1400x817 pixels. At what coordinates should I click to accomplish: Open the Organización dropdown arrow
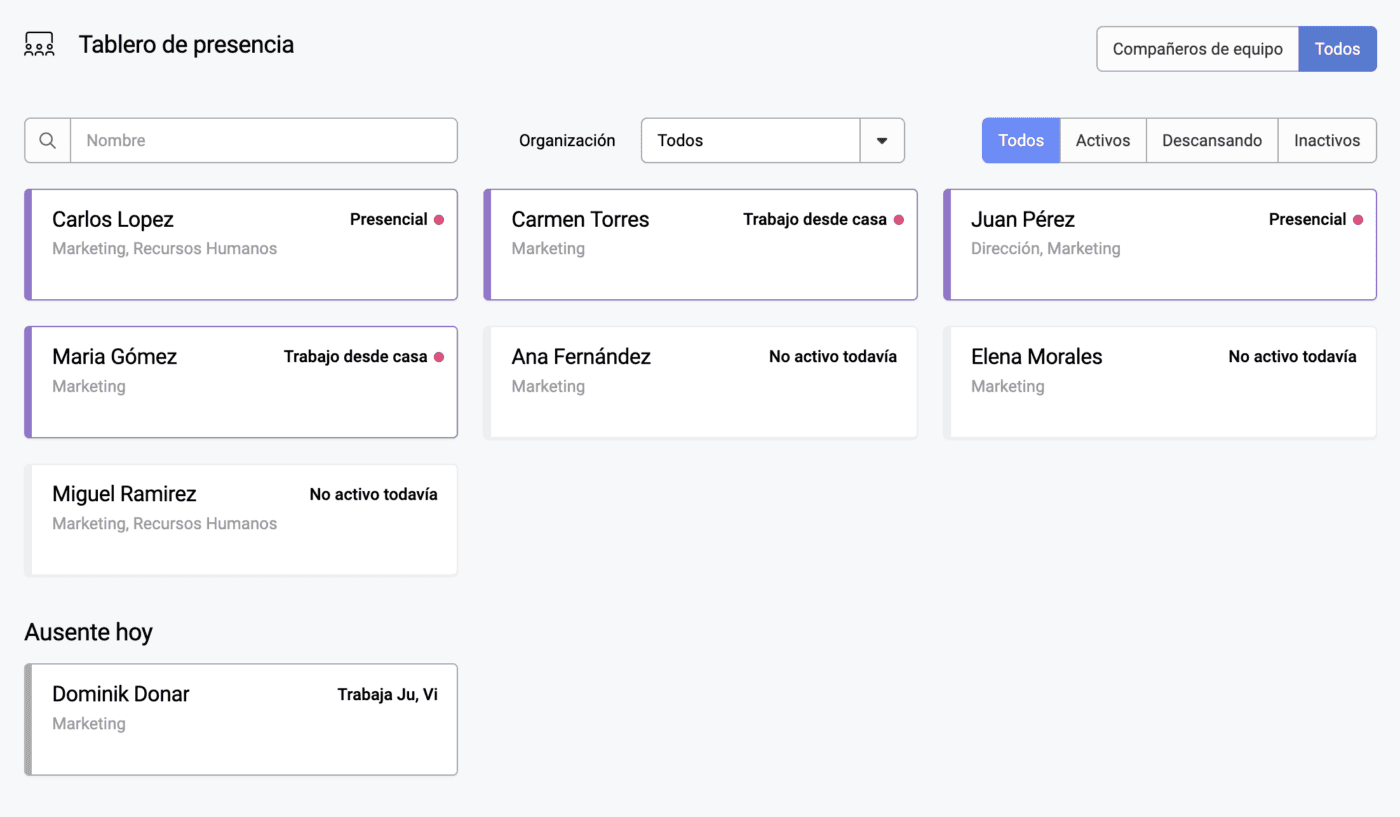coord(882,141)
